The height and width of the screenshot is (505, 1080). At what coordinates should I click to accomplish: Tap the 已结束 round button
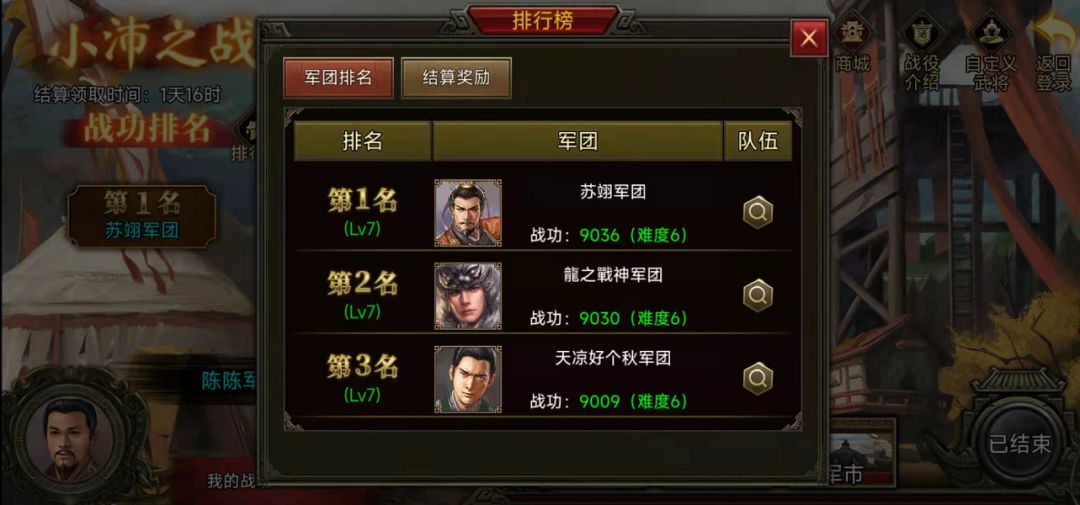(x=1020, y=444)
